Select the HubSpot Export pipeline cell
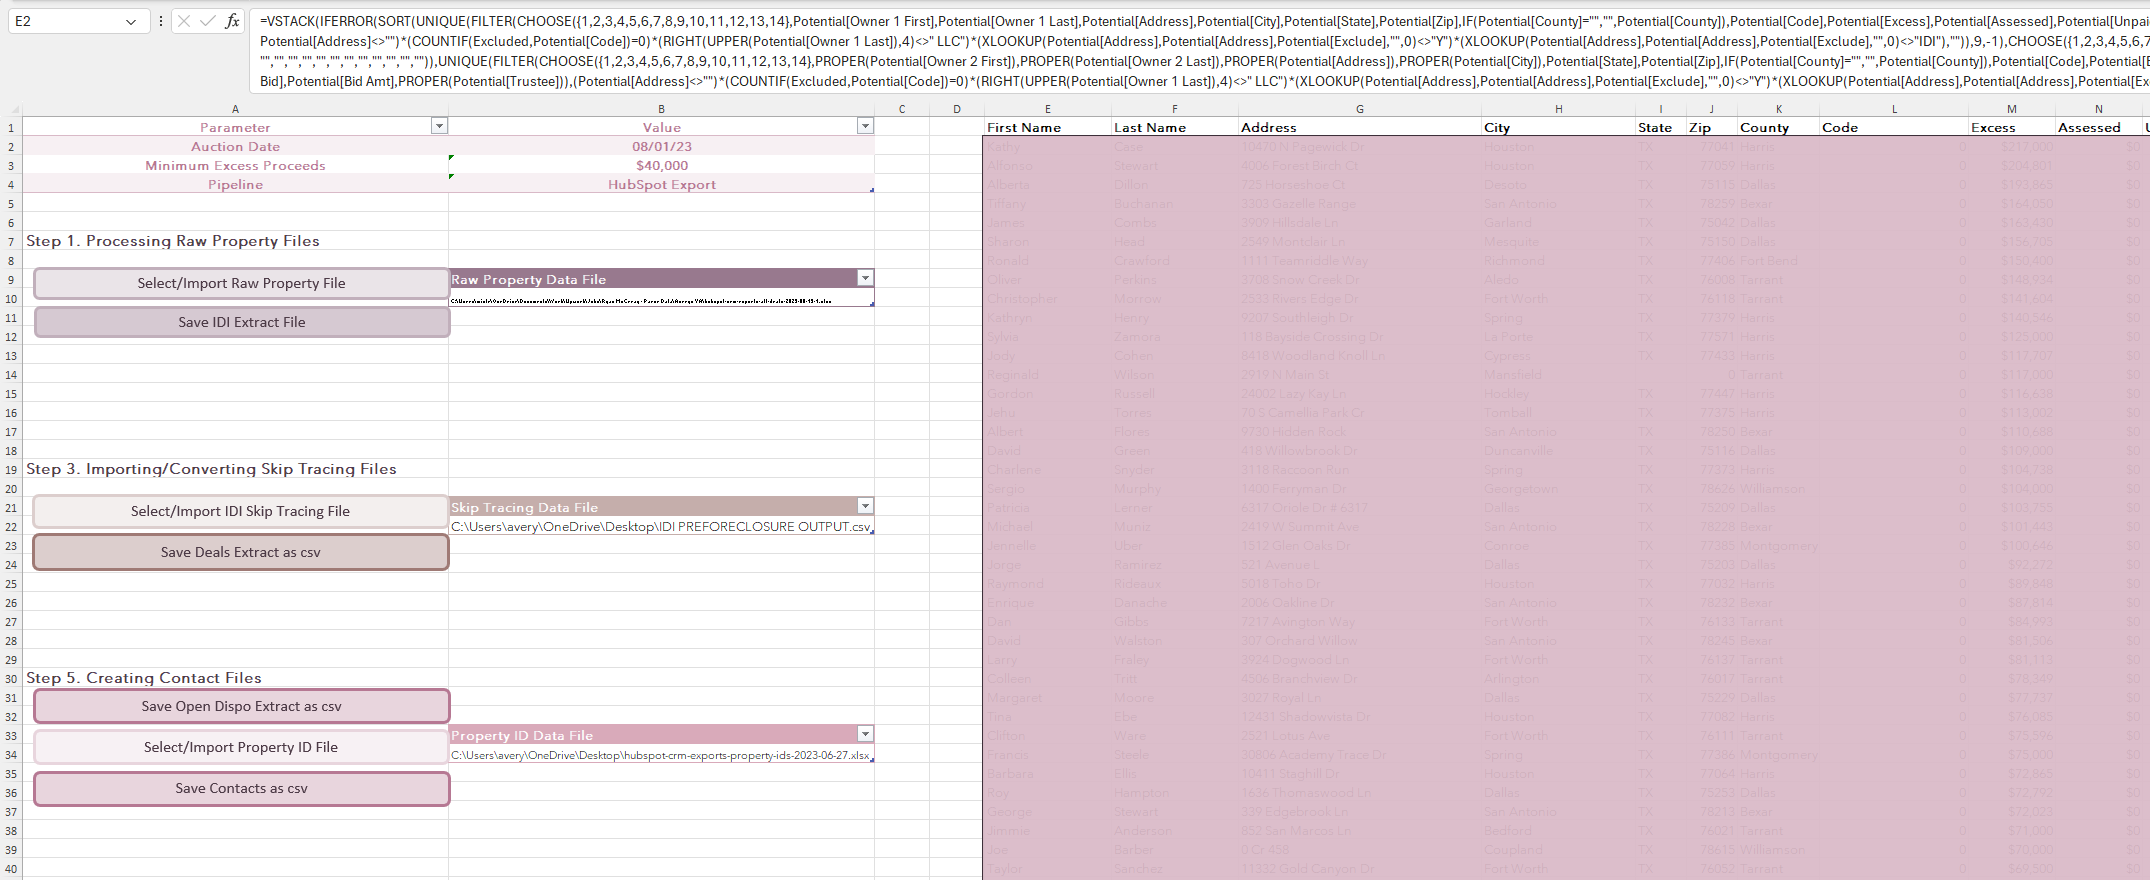This screenshot has width=2150, height=880. coord(661,184)
